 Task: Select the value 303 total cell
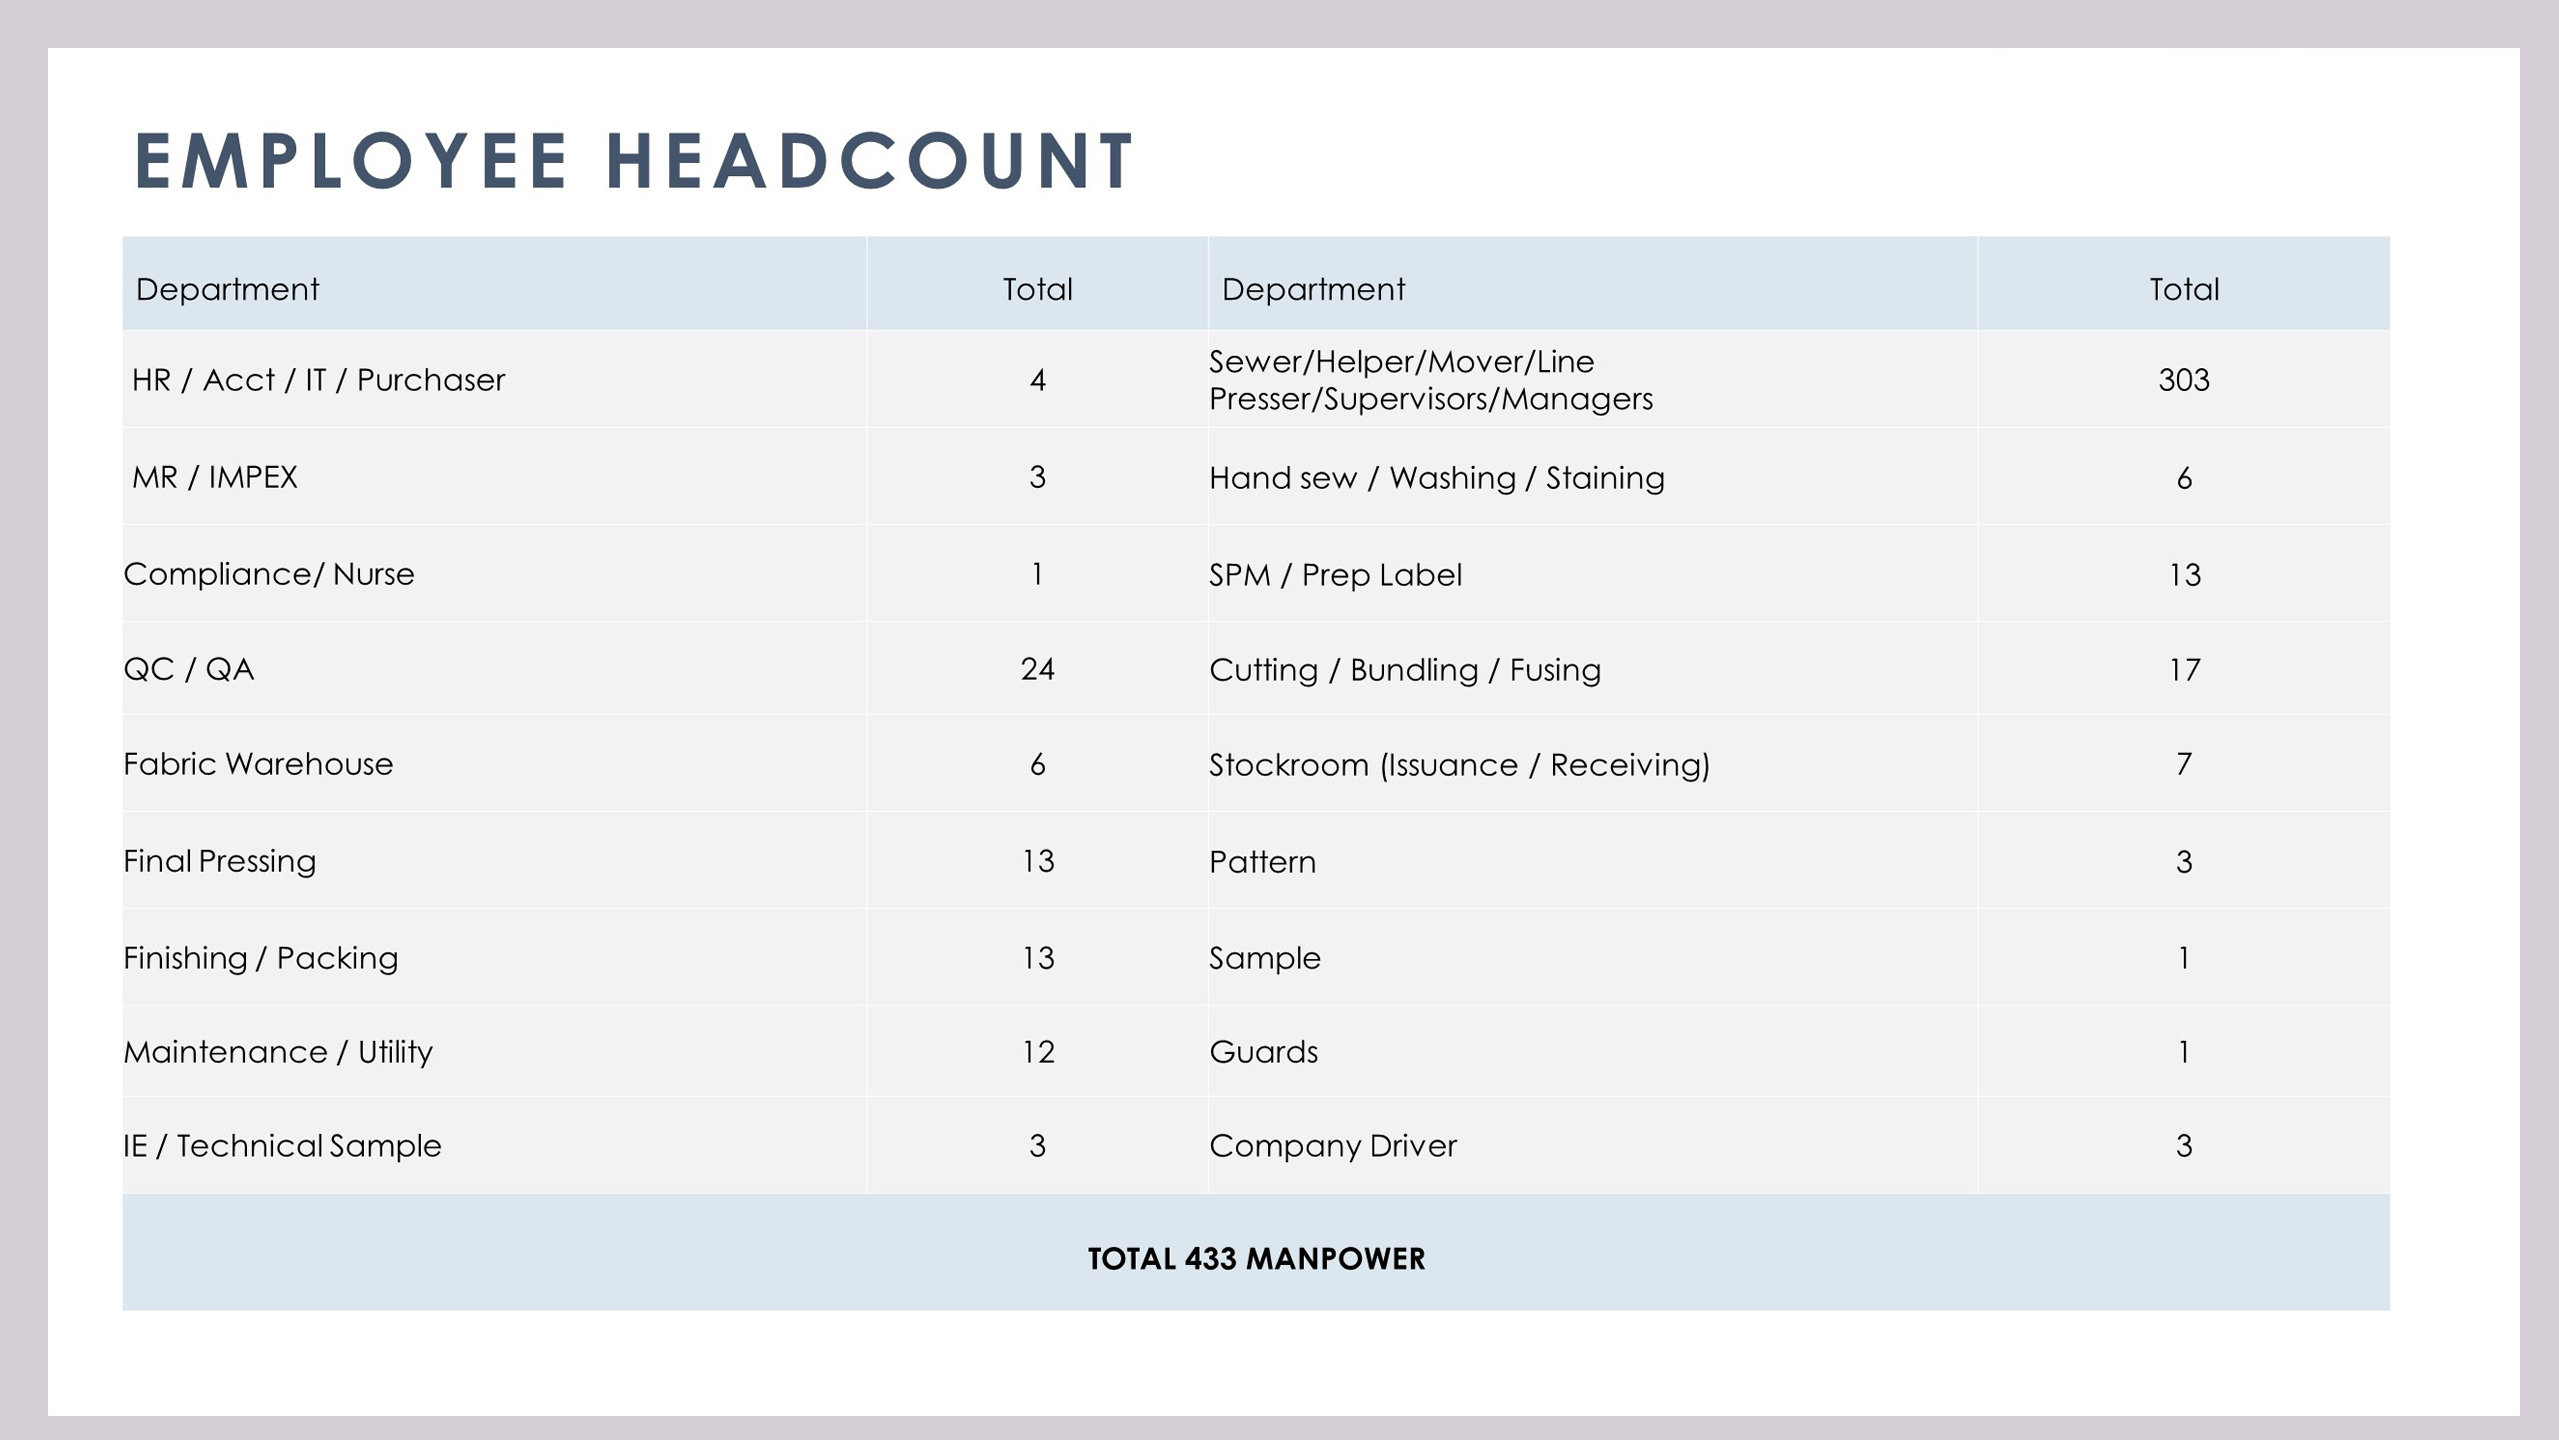(x=2183, y=380)
